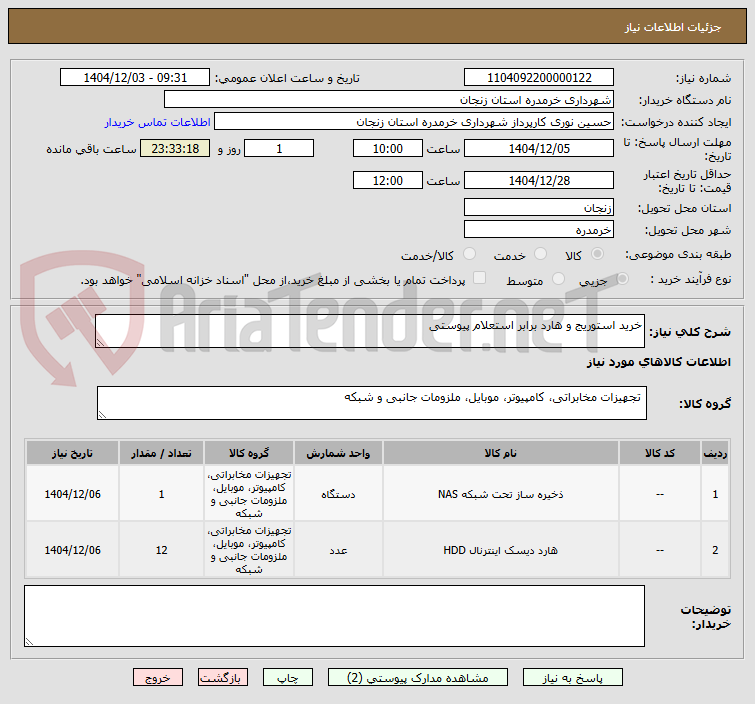The width and height of the screenshot is (755, 704).
Task: Click quantity 12 in HDD row
Action: point(161,550)
